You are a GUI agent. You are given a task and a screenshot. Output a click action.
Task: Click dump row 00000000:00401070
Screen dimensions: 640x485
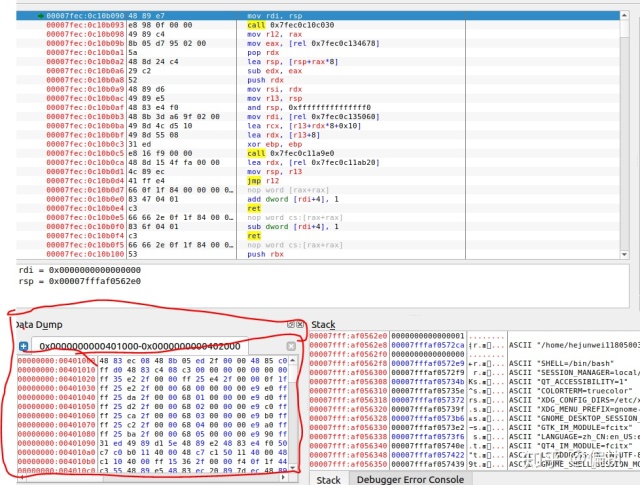(x=152, y=425)
